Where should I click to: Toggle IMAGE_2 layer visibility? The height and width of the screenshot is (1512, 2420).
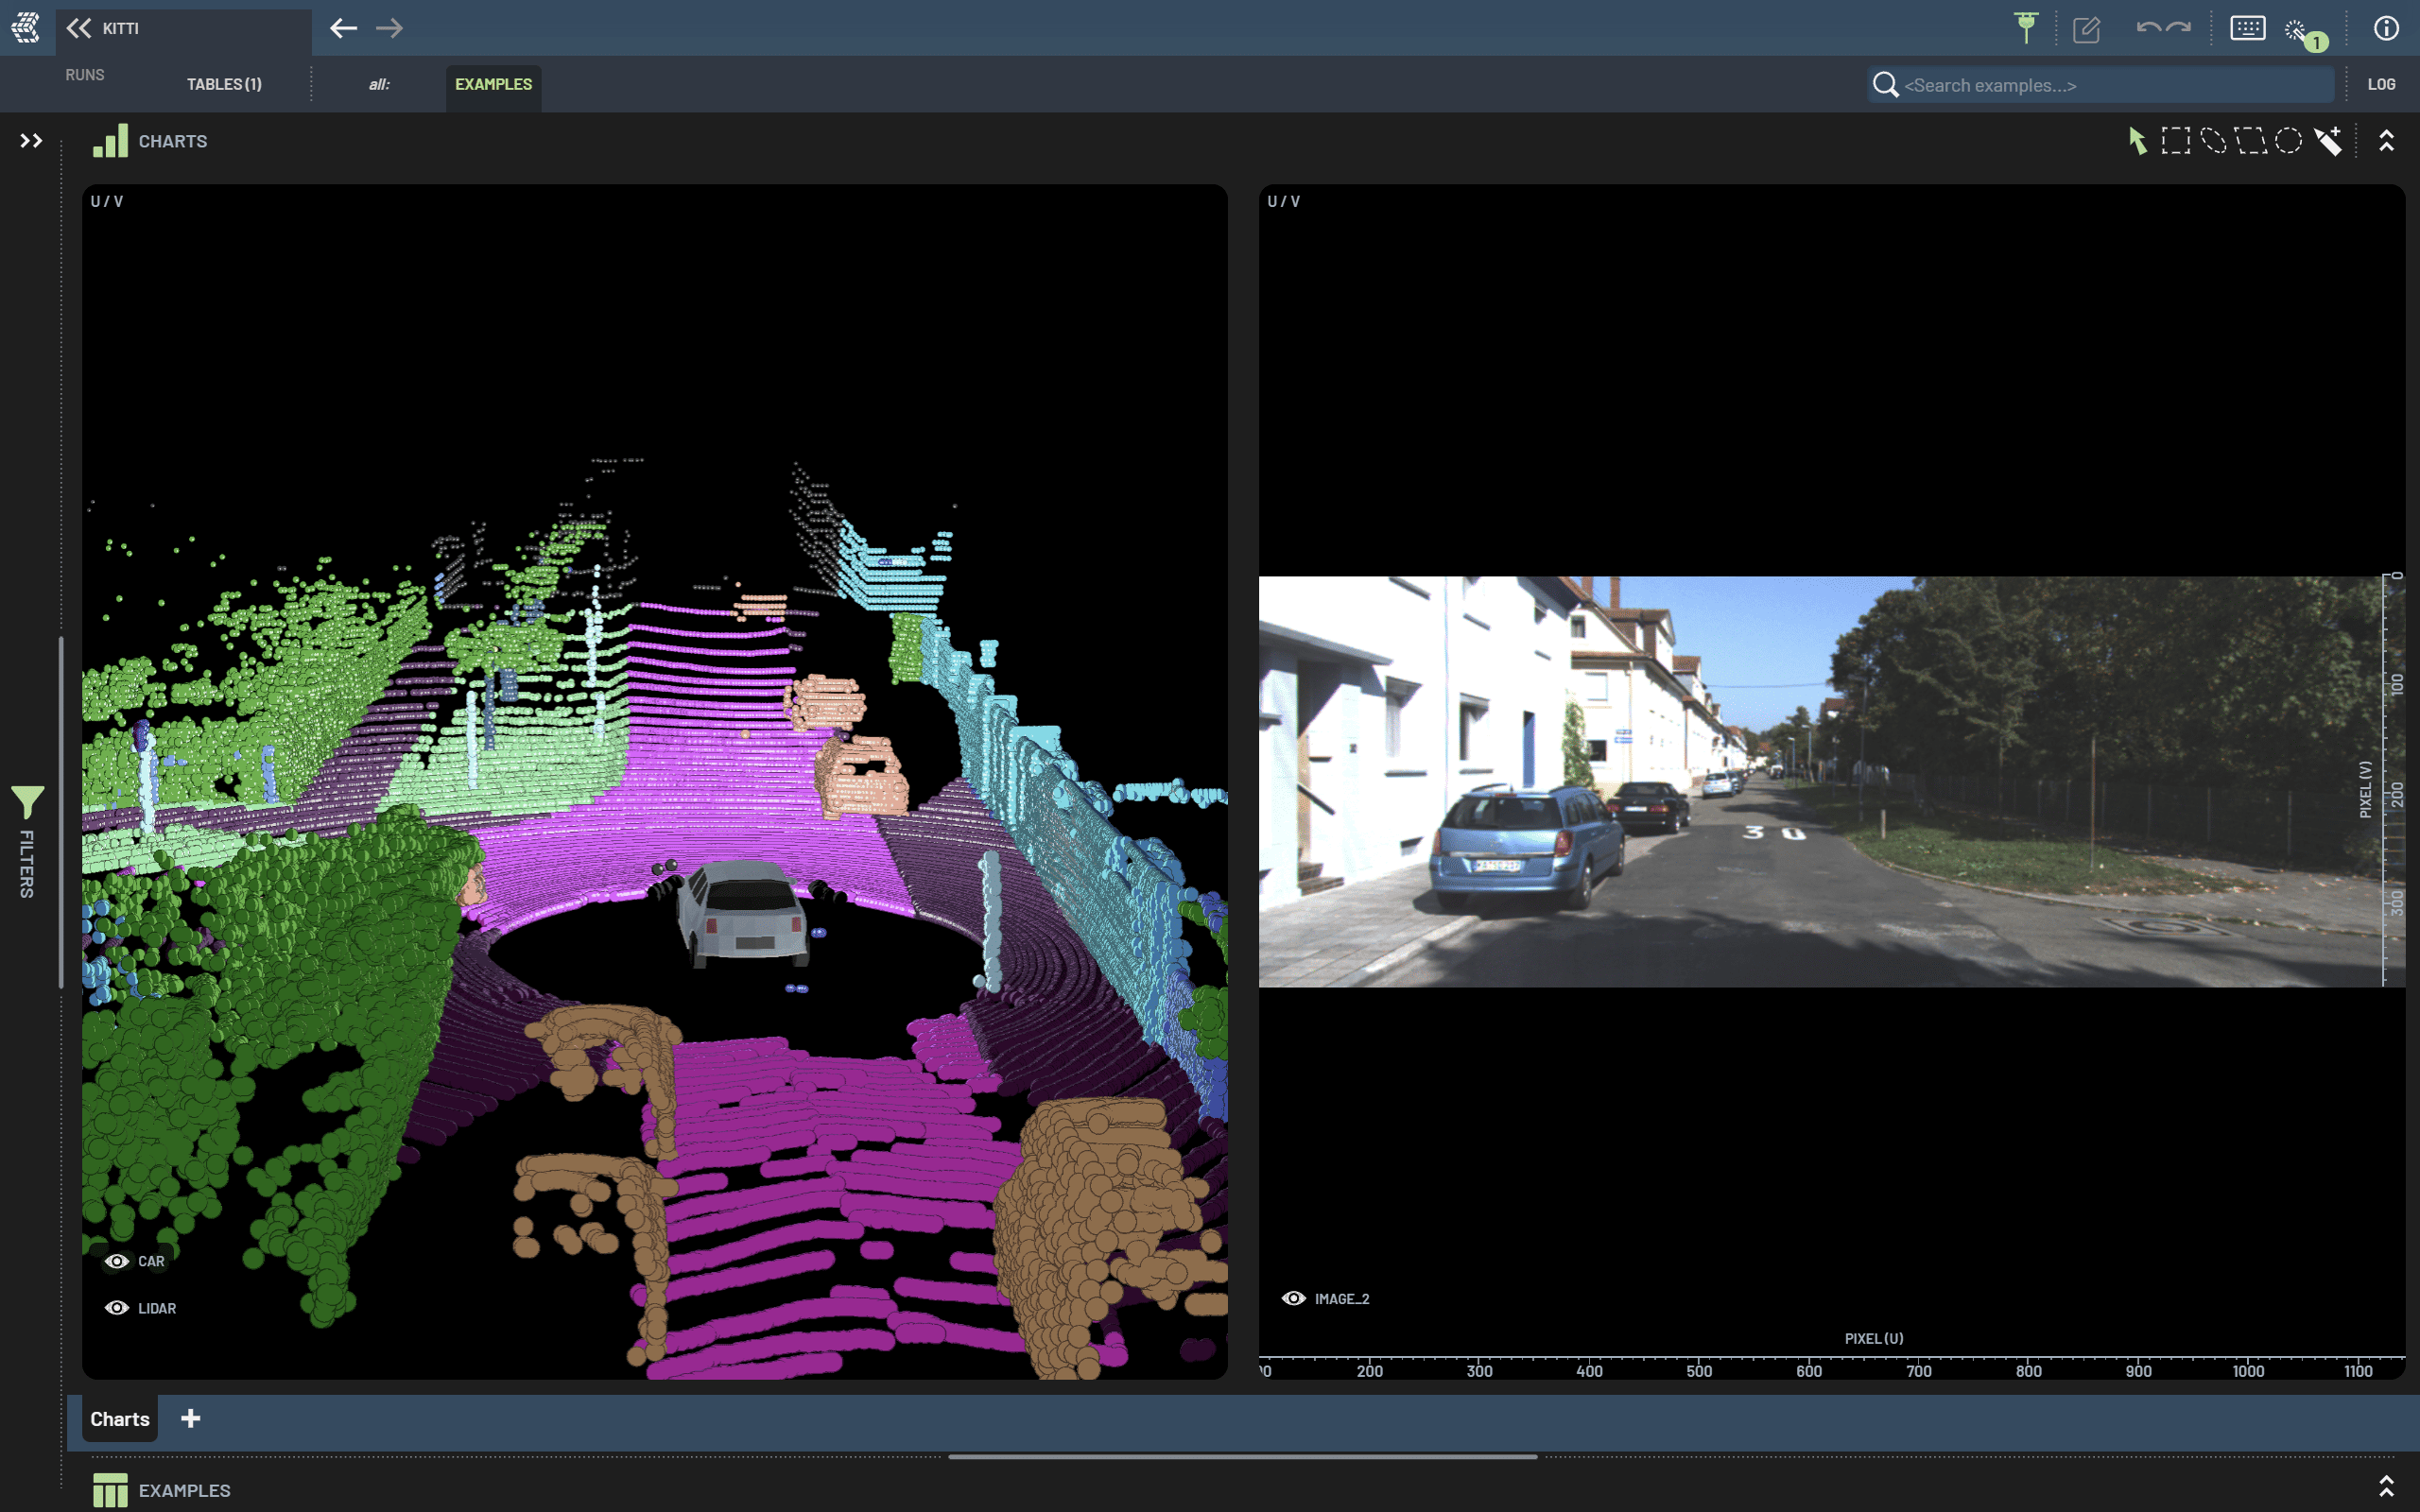(1293, 1298)
